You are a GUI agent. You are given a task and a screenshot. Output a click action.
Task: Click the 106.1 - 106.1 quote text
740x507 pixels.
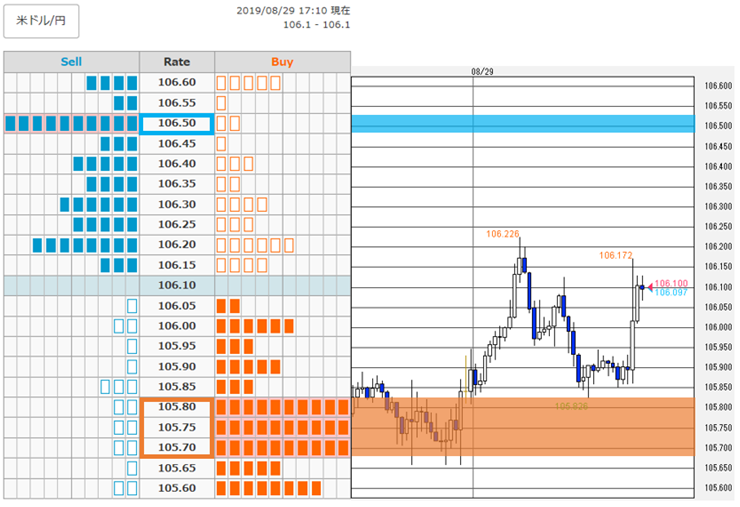316,25
